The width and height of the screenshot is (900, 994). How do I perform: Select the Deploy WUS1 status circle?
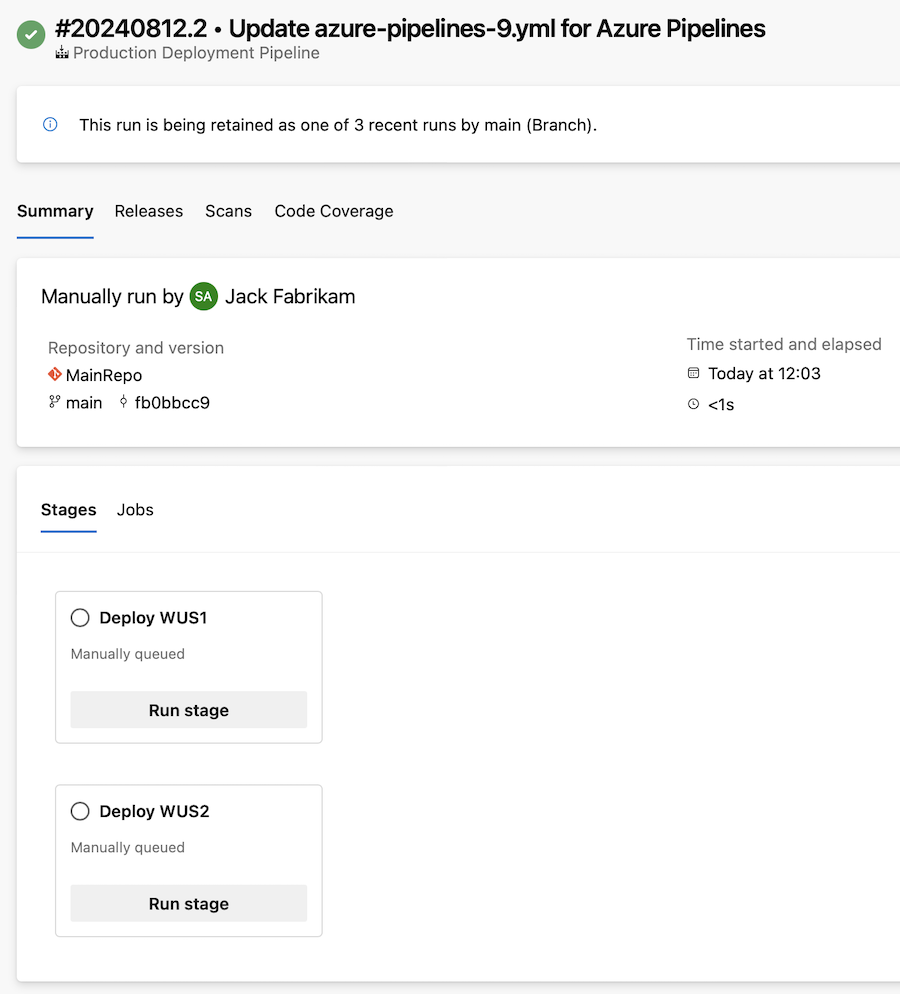80,617
